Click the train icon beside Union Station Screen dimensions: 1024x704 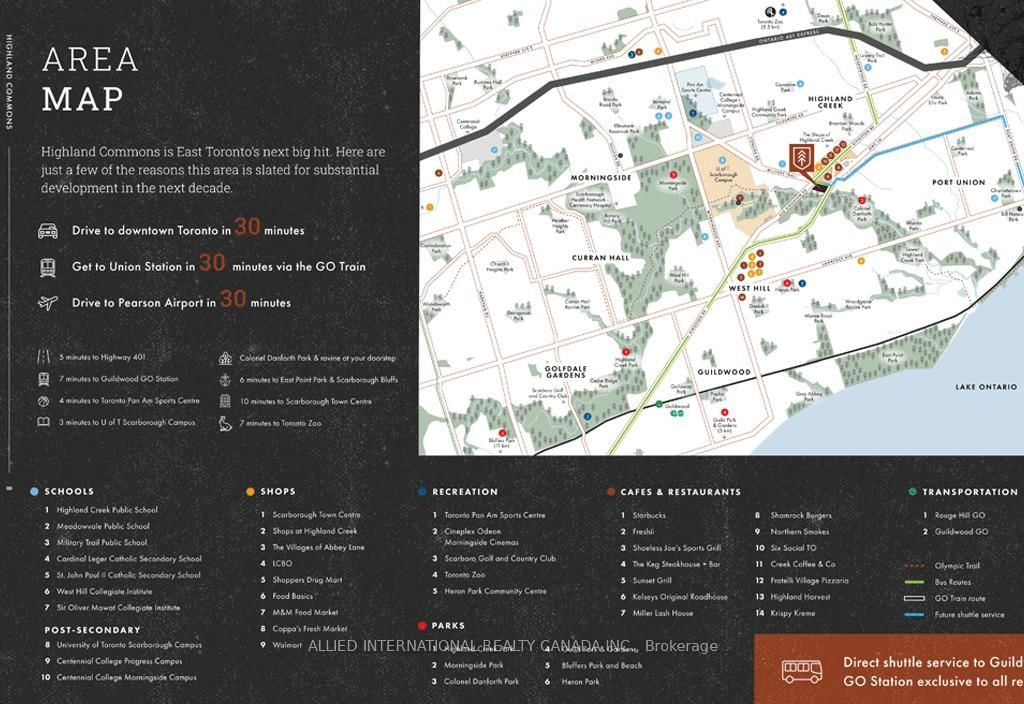pyautogui.click(x=47, y=267)
